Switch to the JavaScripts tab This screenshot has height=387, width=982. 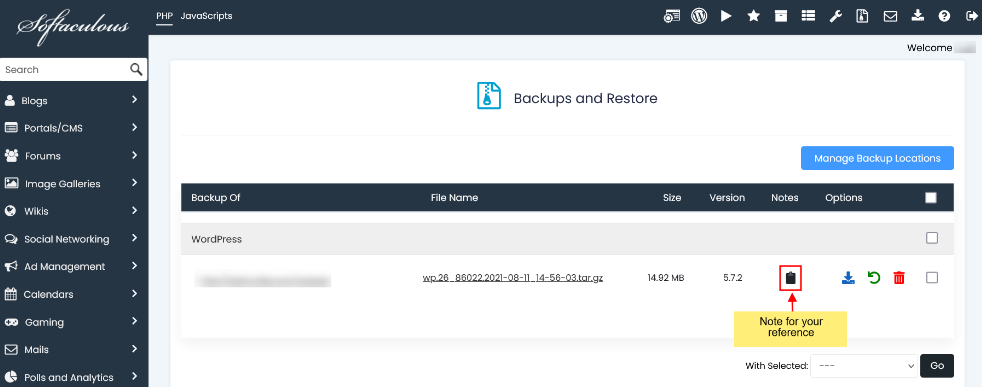[x=206, y=16]
